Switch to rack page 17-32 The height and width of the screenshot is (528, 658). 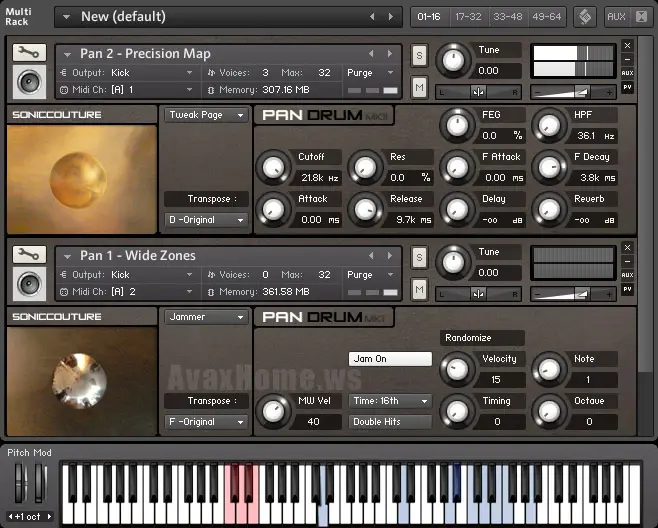468,17
